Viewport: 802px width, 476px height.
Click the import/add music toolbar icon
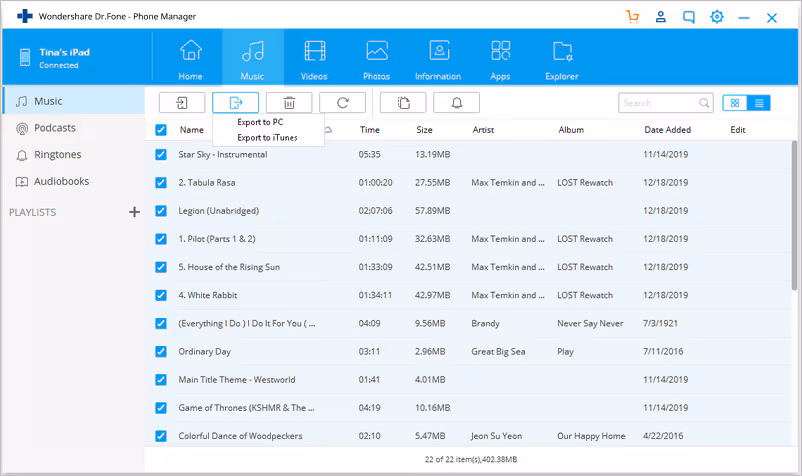point(182,103)
